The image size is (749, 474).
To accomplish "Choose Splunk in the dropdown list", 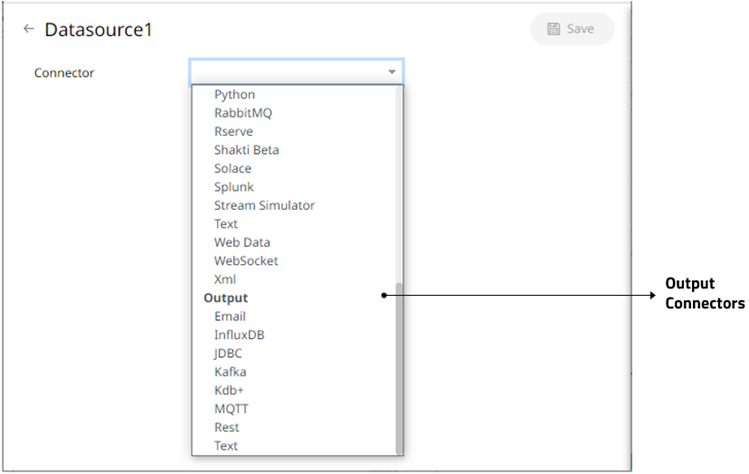I will point(233,187).
